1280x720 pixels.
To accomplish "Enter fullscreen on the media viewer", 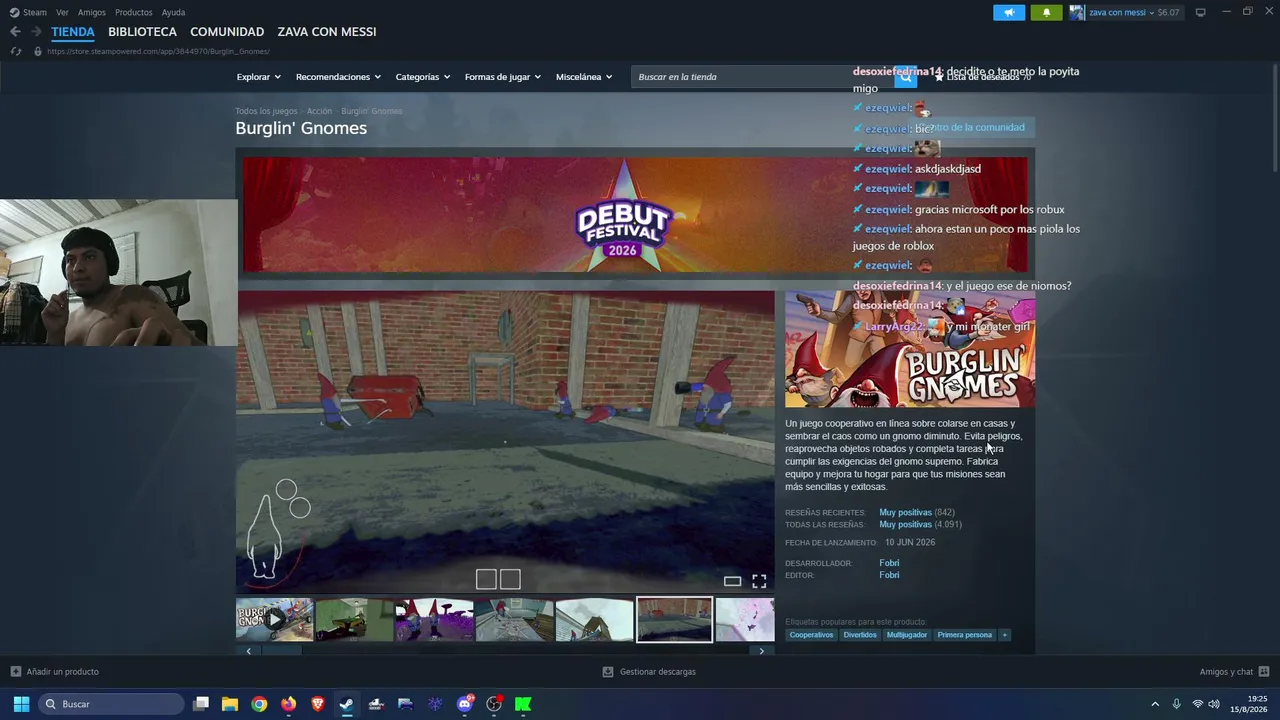I will click(x=759, y=581).
